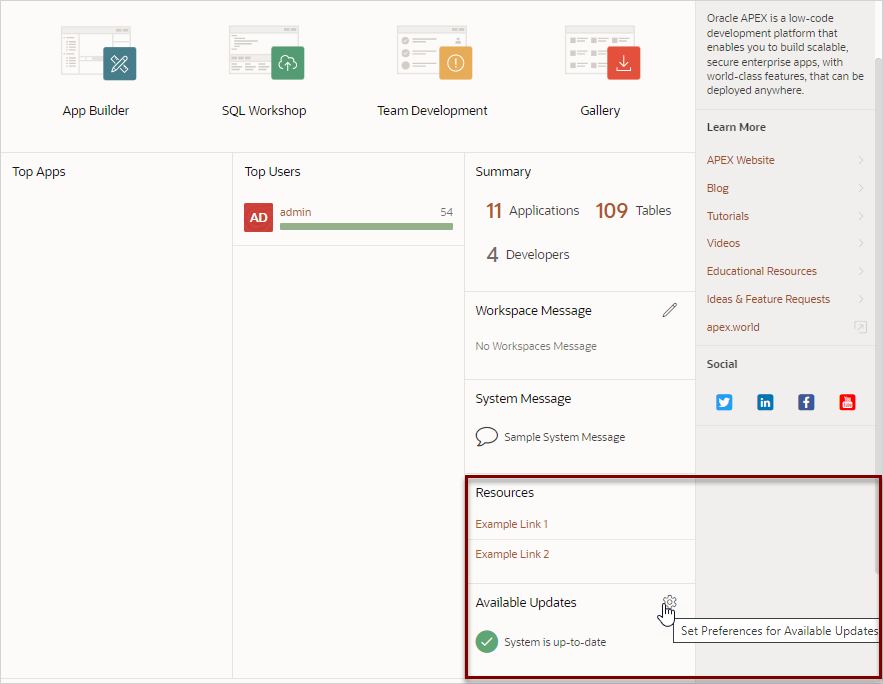The image size is (883, 684).
Task: Open the APEX Website link
Action: (741, 160)
